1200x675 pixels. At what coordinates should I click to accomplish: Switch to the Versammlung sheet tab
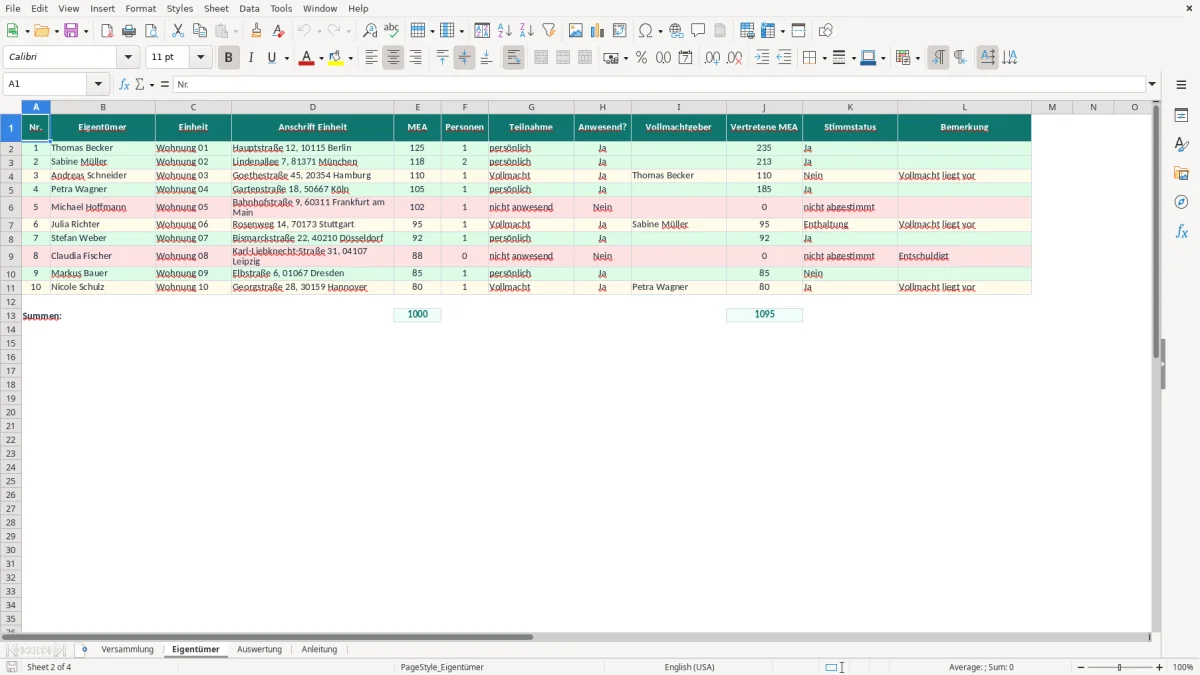(x=128, y=649)
